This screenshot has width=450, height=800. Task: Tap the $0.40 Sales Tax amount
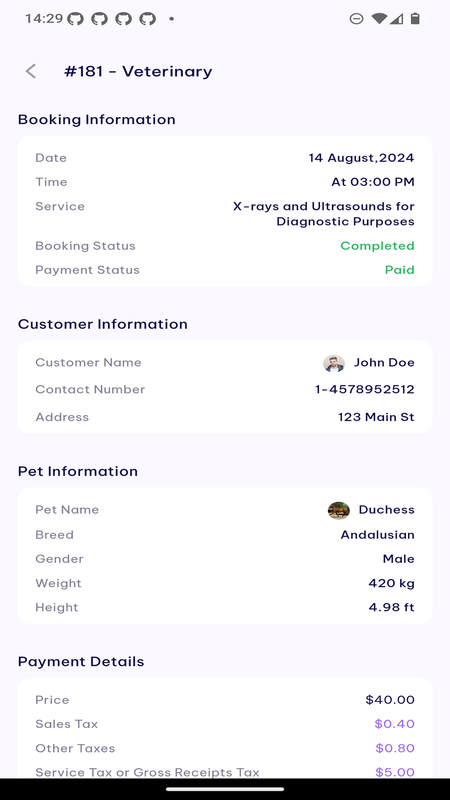coord(394,724)
